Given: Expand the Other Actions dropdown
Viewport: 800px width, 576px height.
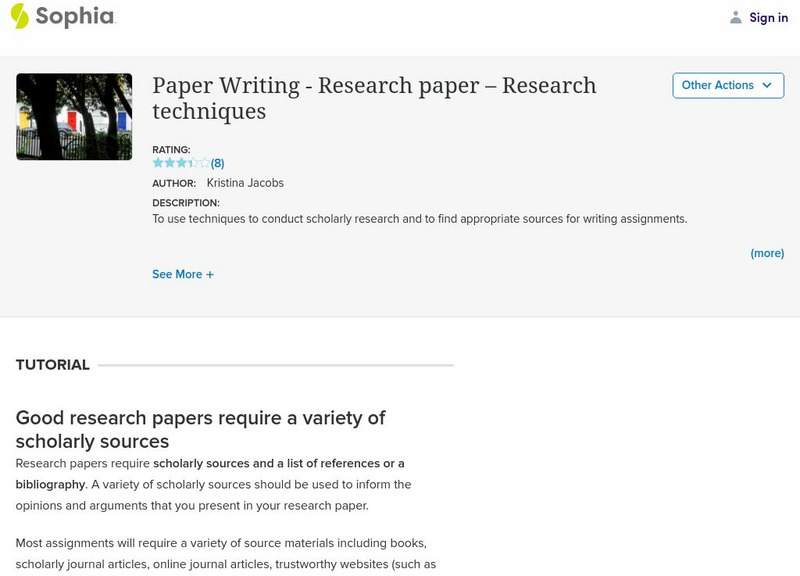Looking at the screenshot, I should click(728, 85).
